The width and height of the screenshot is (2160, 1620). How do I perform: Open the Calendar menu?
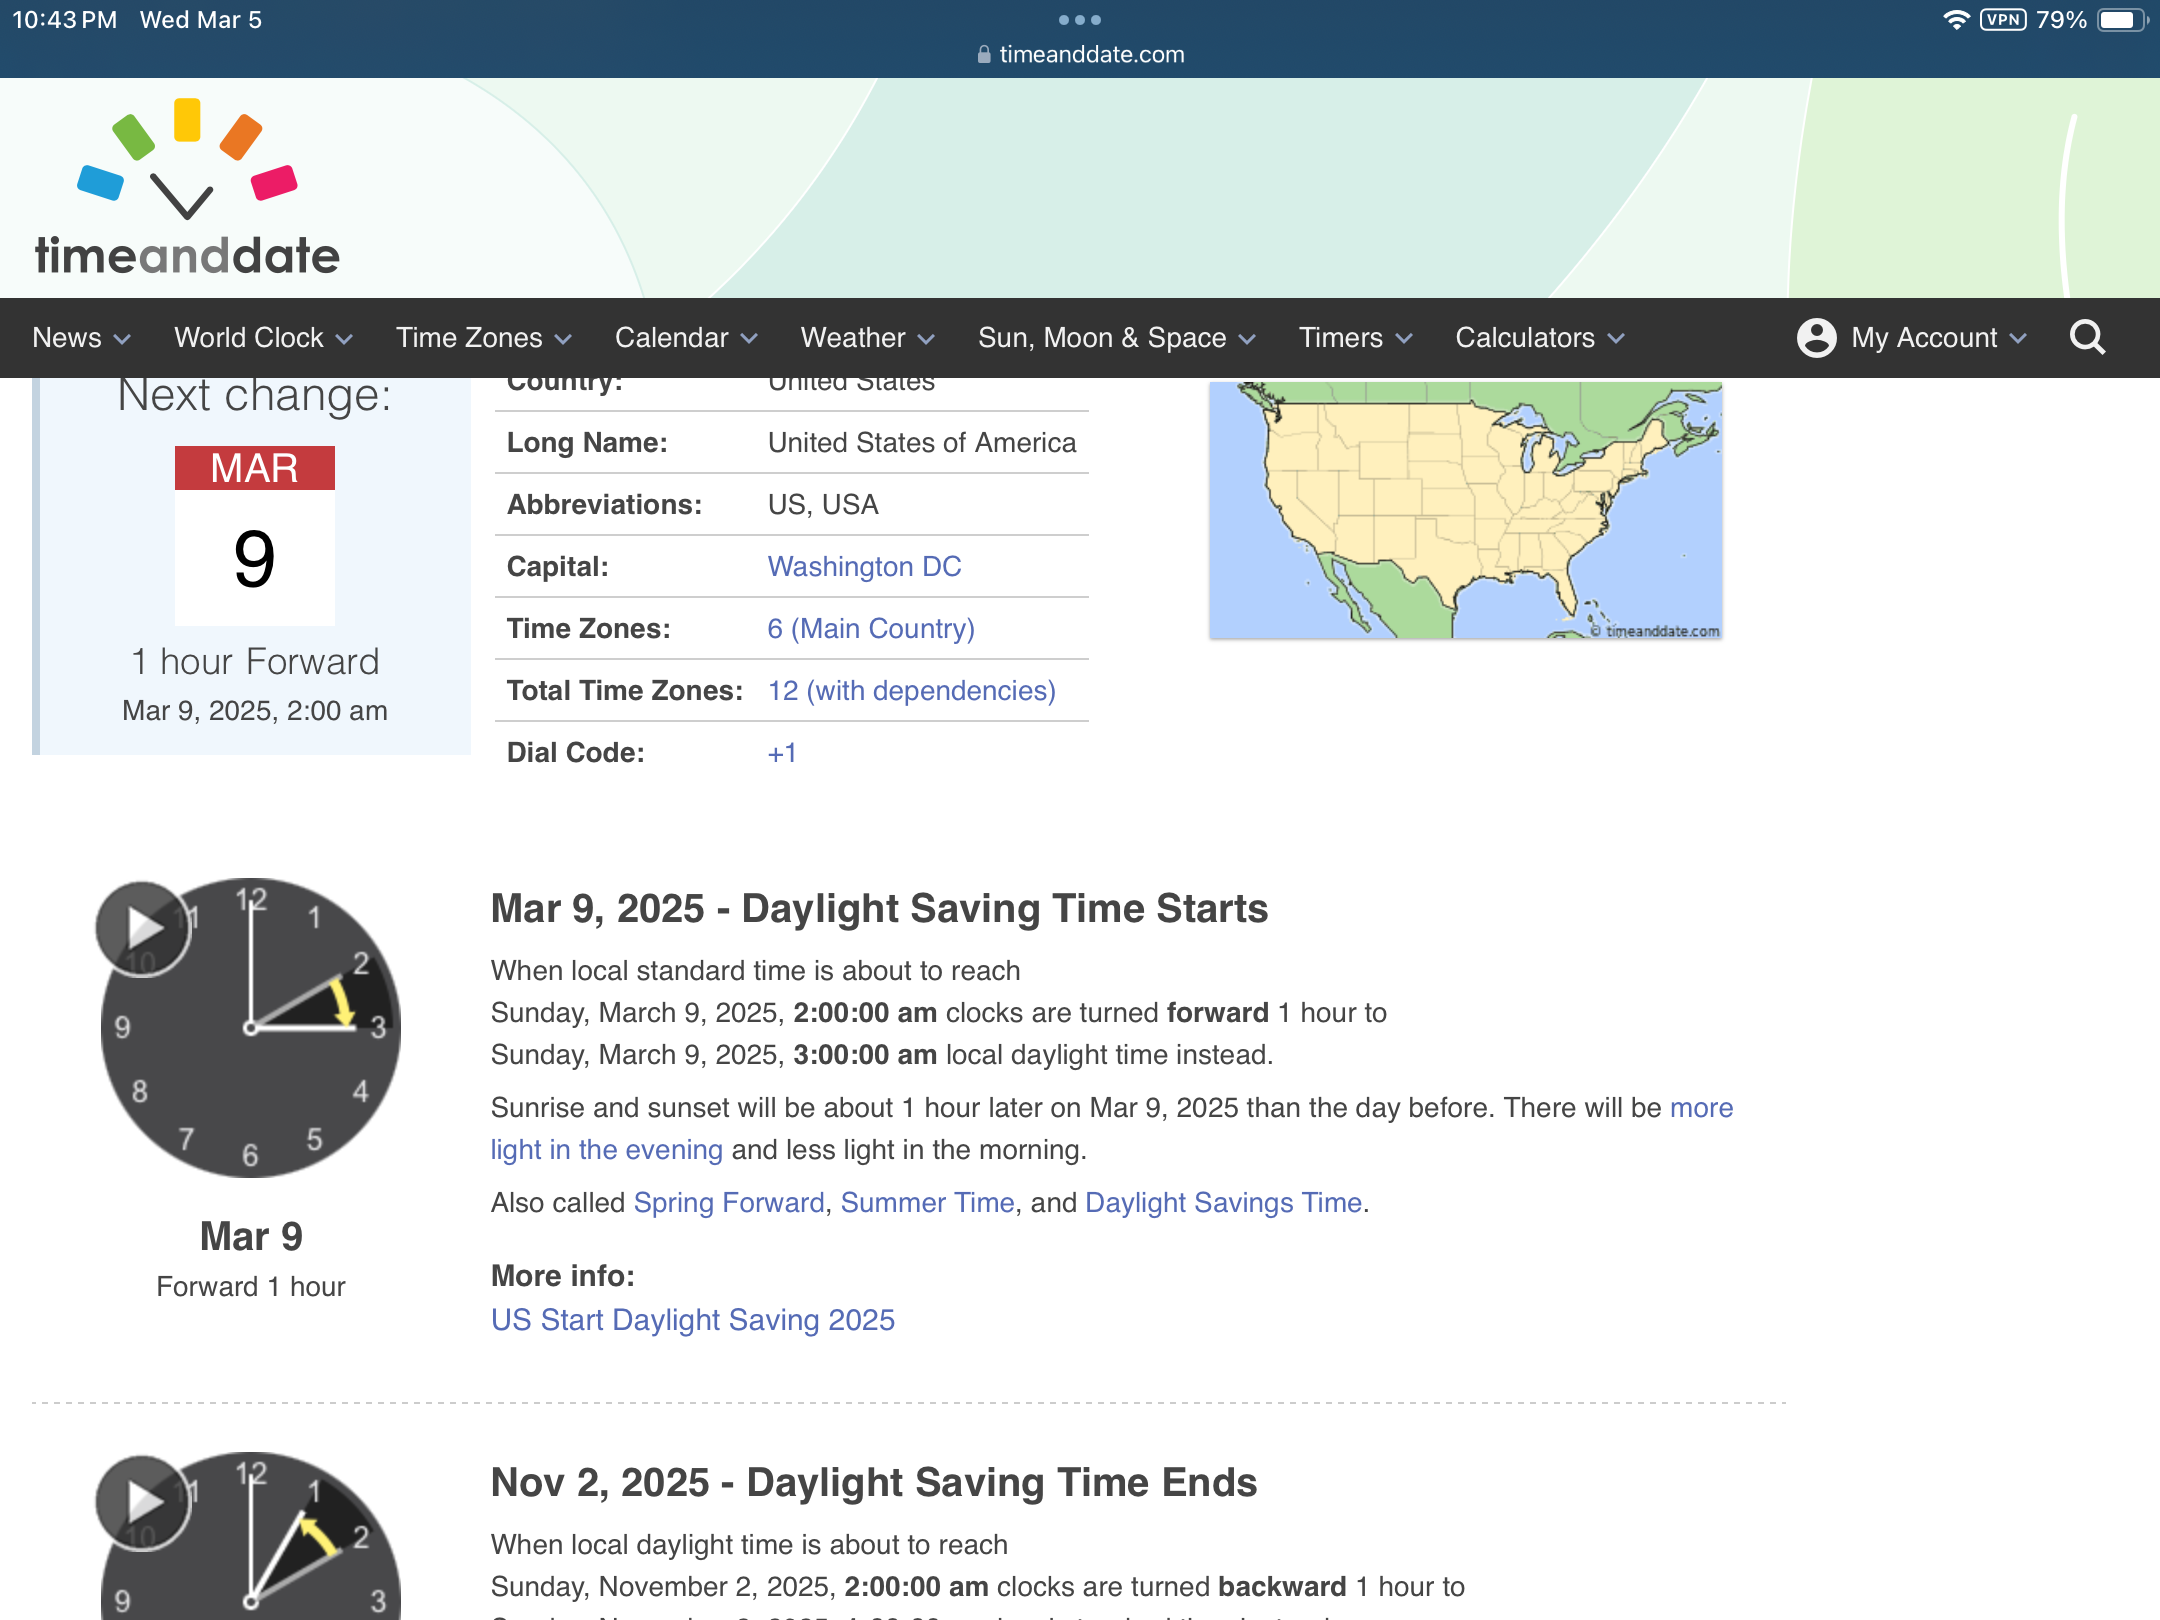(686, 338)
